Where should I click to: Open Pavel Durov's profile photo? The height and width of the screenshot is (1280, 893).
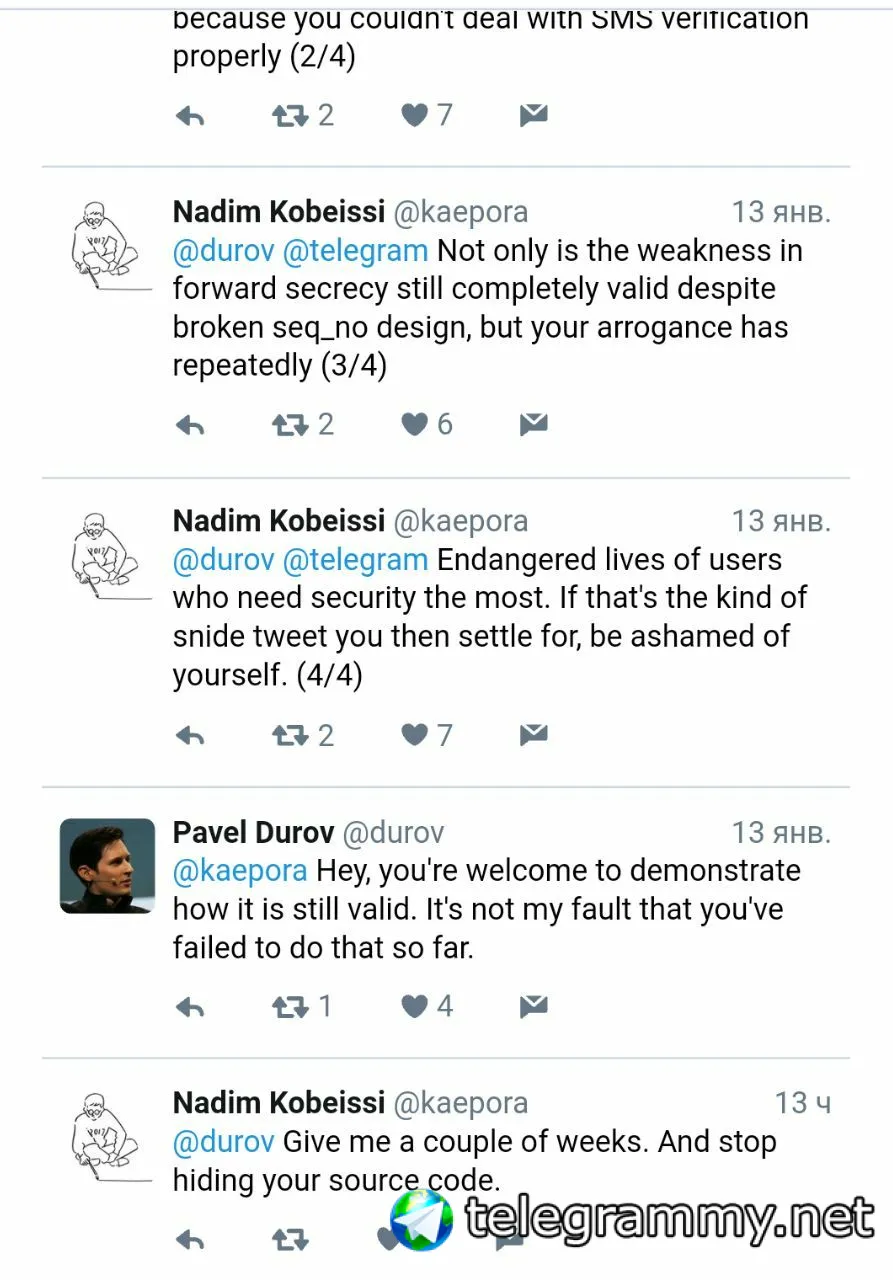coord(108,866)
